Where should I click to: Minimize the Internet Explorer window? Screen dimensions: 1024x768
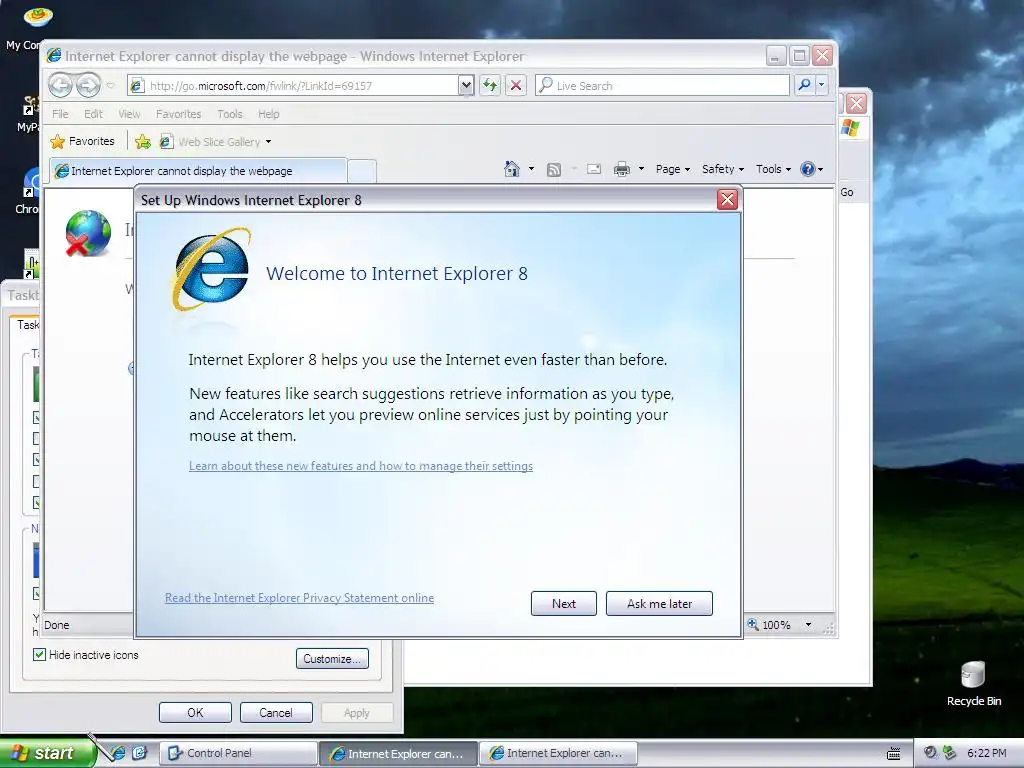[775, 56]
